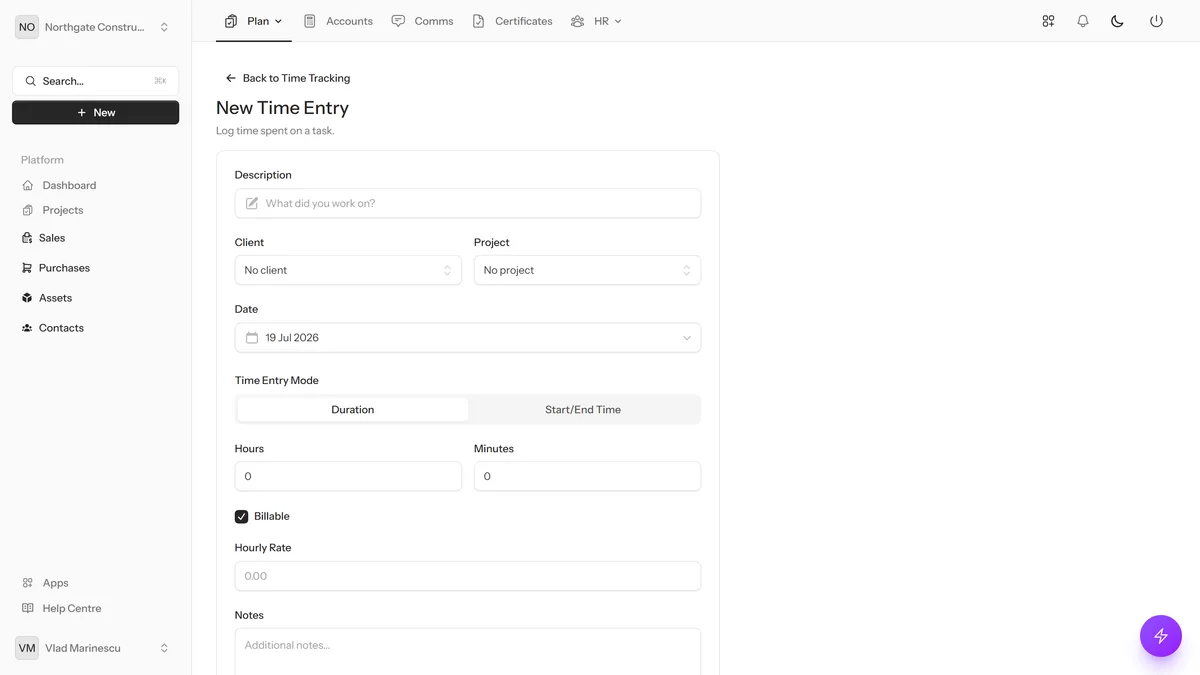Screen dimensions: 1200x675
Task: Open the Plan menu tab
Action: (254, 21)
